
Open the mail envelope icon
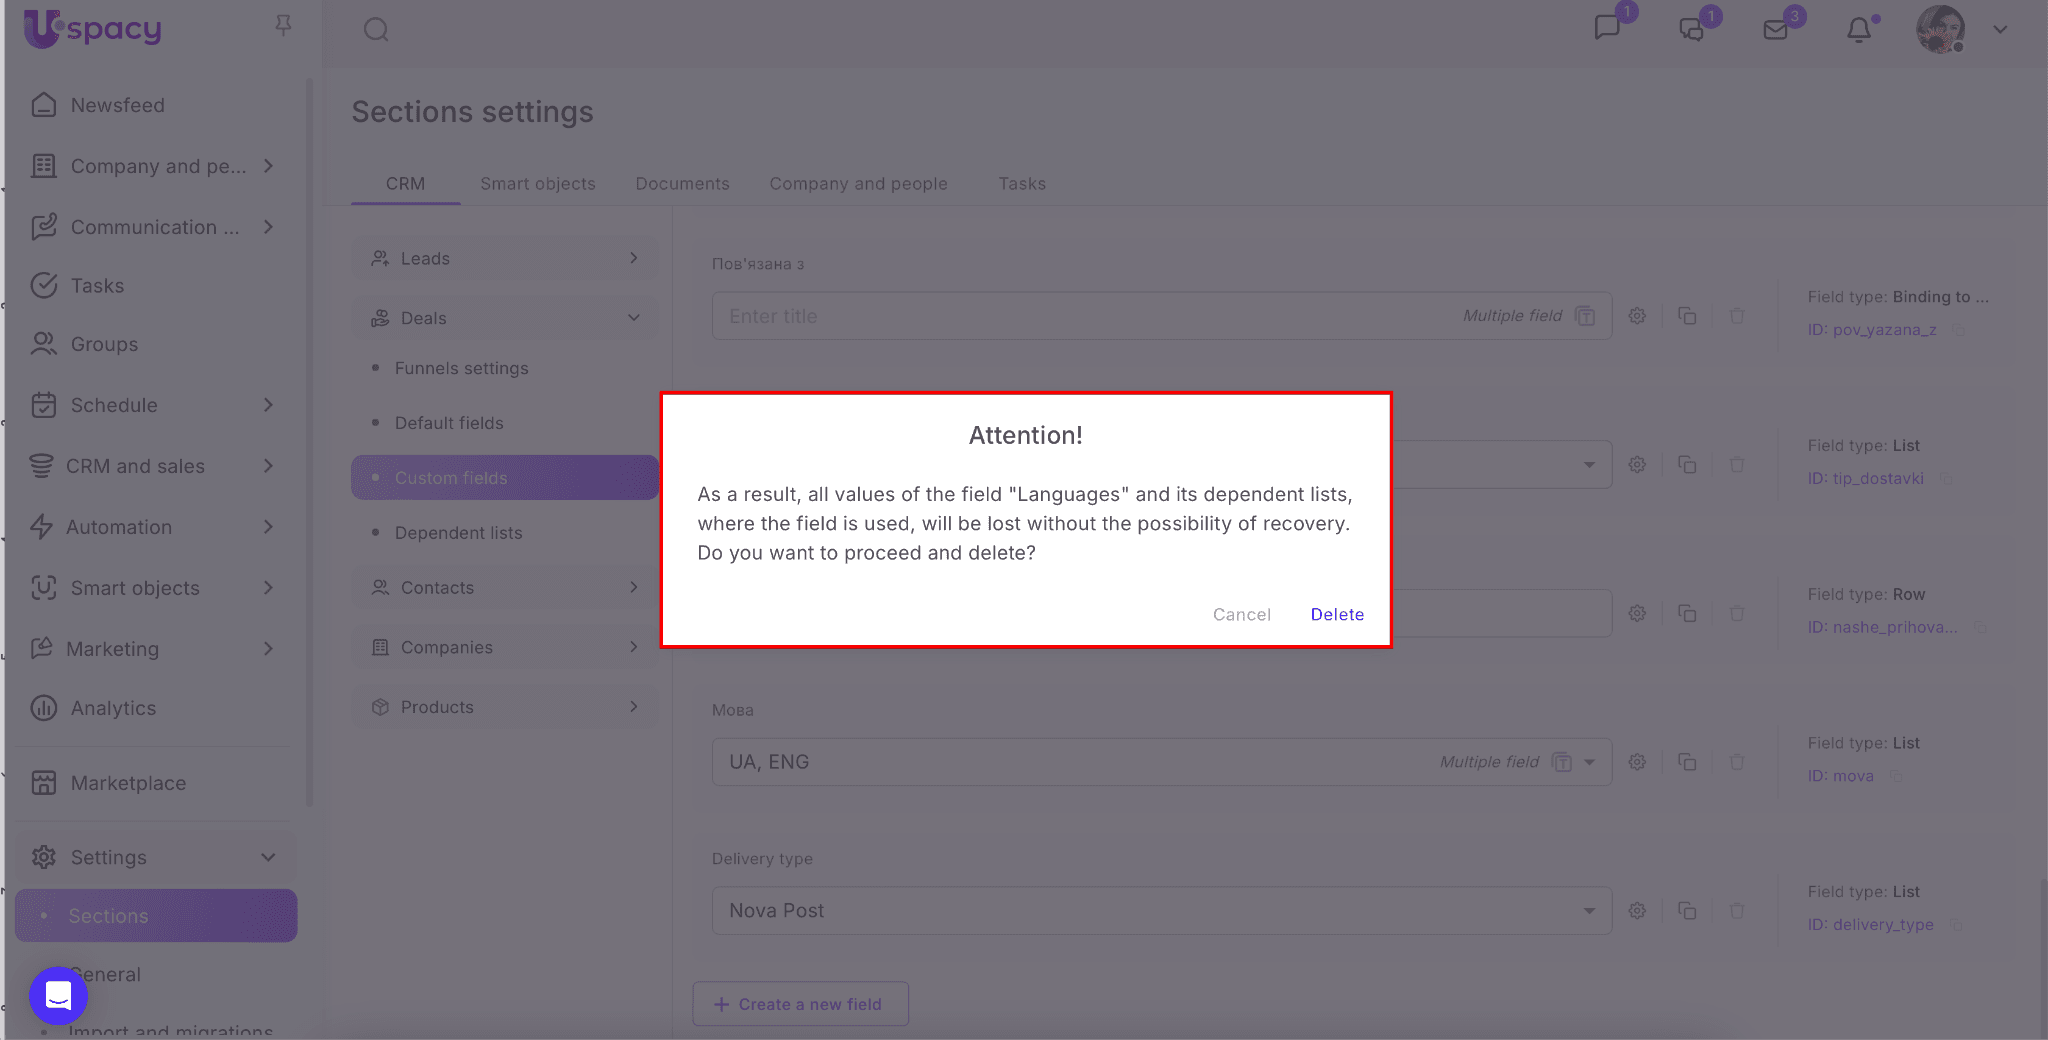tap(1775, 30)
